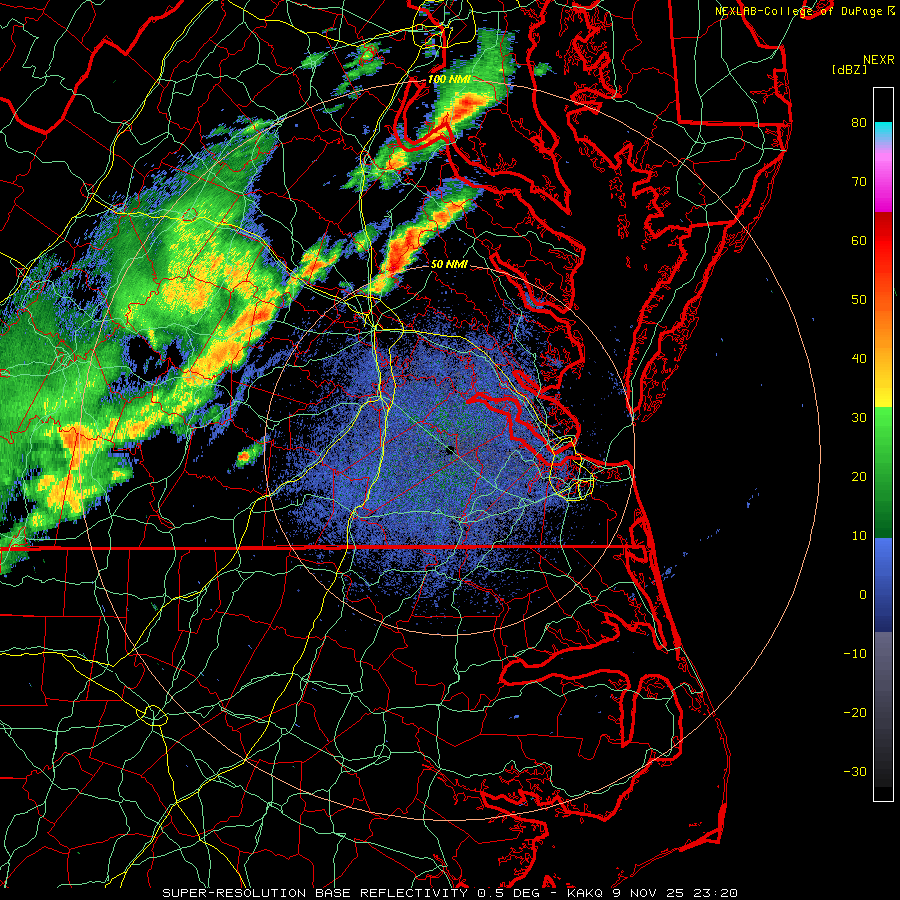Select the 60 dBZ scale value
900x900 pixels.
point(859,240)
